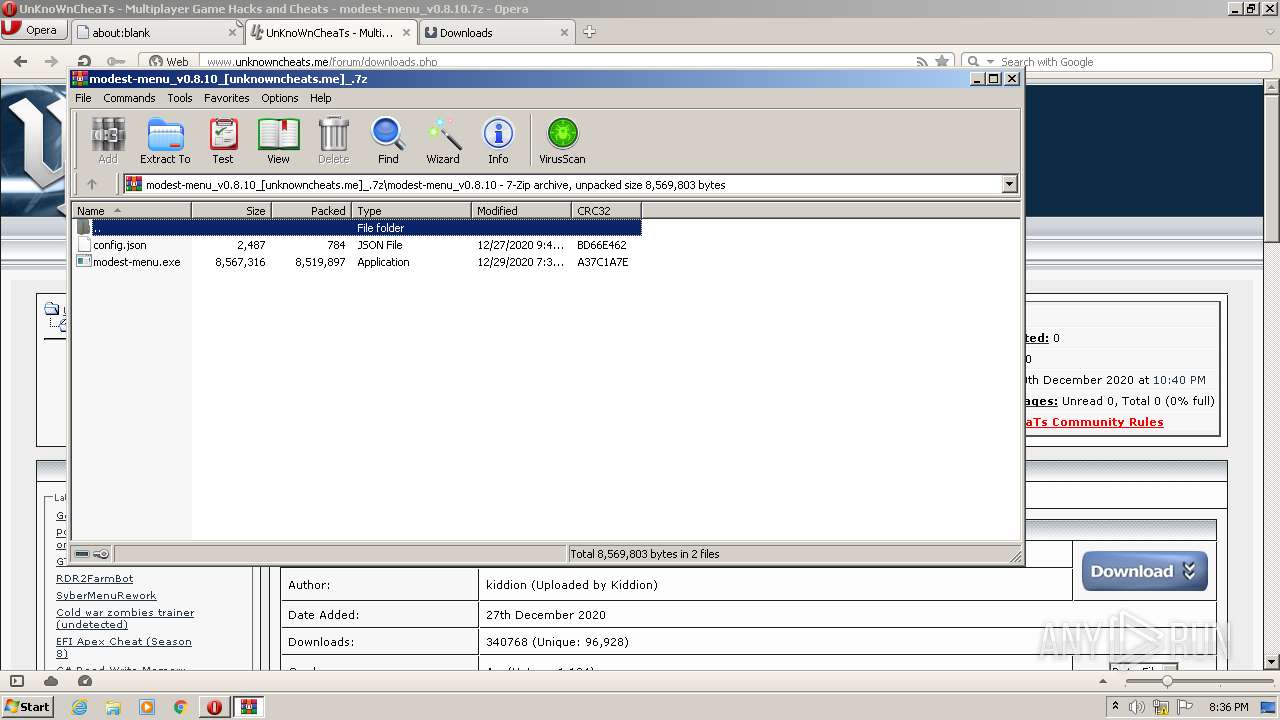Launch the Wizard wand tool

click(443, 140)
